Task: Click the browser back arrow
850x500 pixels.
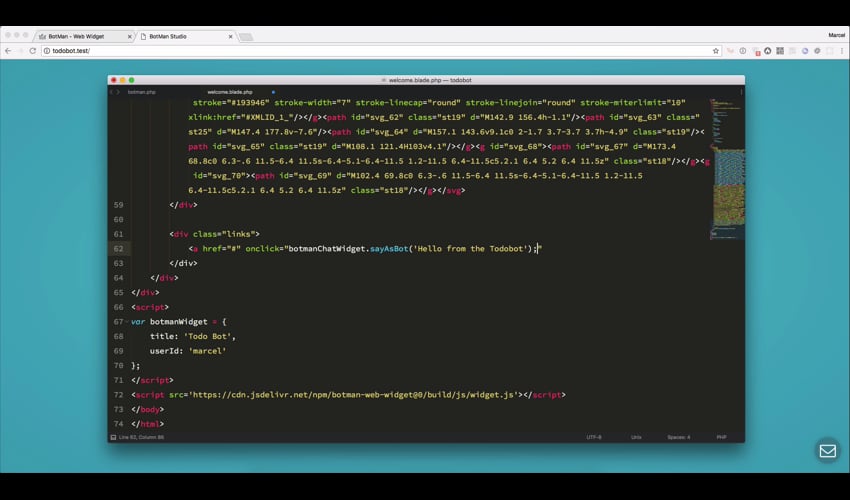Action: point(8,50)
